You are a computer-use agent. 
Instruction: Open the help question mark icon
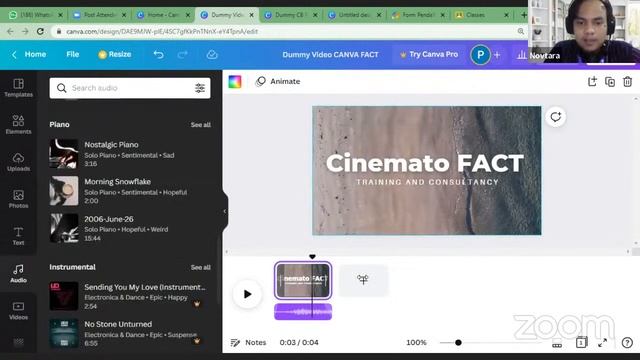tap(627, 342)
